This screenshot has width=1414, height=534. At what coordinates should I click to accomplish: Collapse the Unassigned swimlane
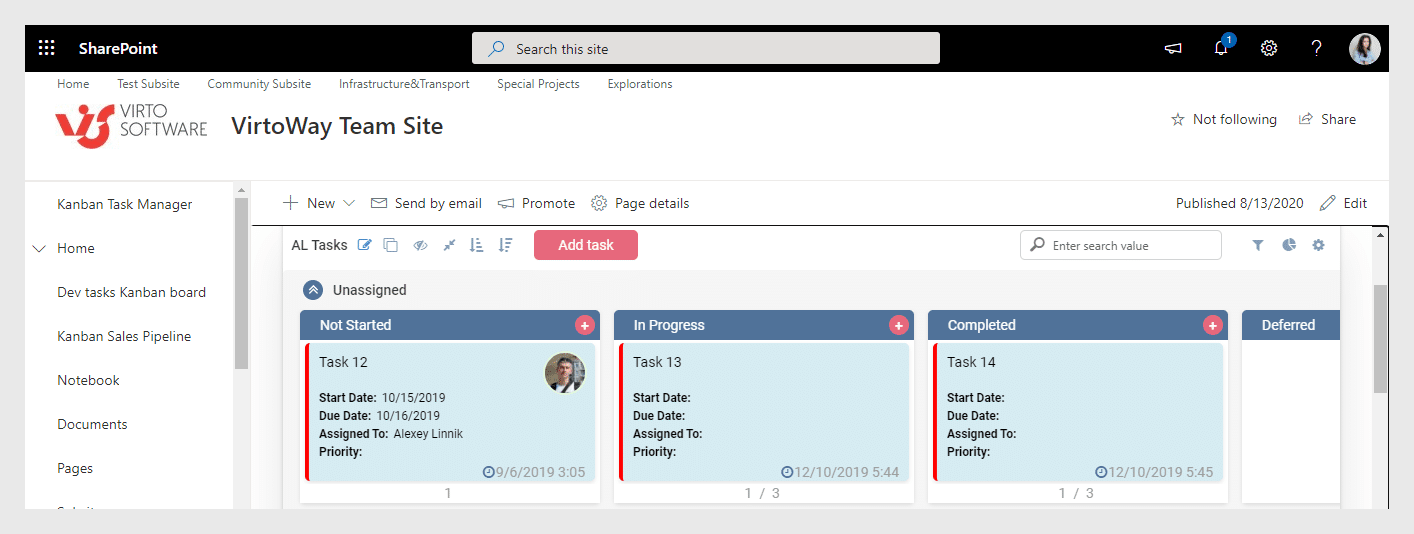coord(313,290)
